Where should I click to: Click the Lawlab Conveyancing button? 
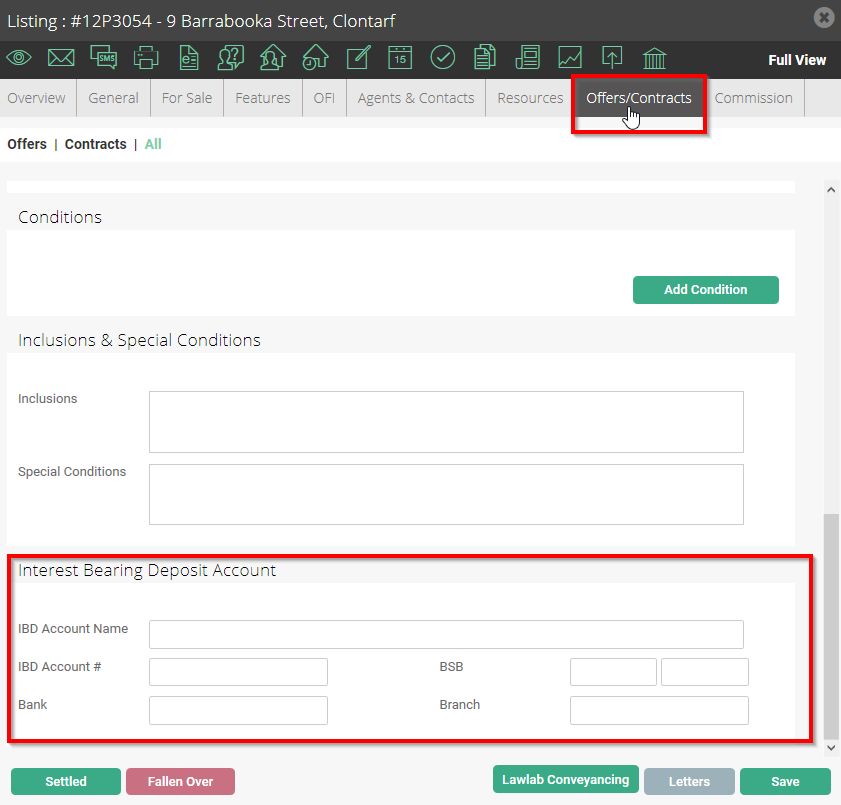[566, 779]
